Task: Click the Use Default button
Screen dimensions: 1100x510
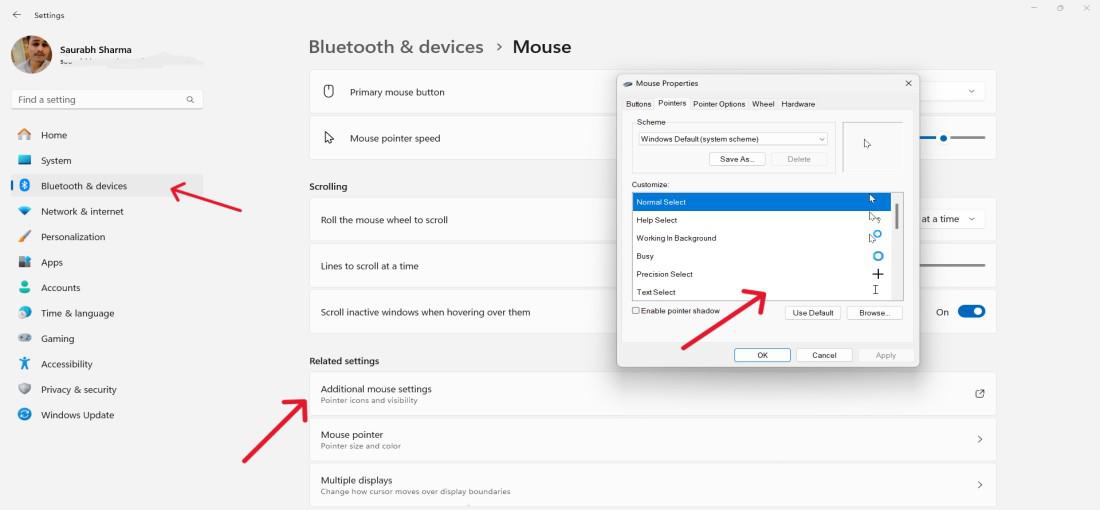Action: (812, 313)
